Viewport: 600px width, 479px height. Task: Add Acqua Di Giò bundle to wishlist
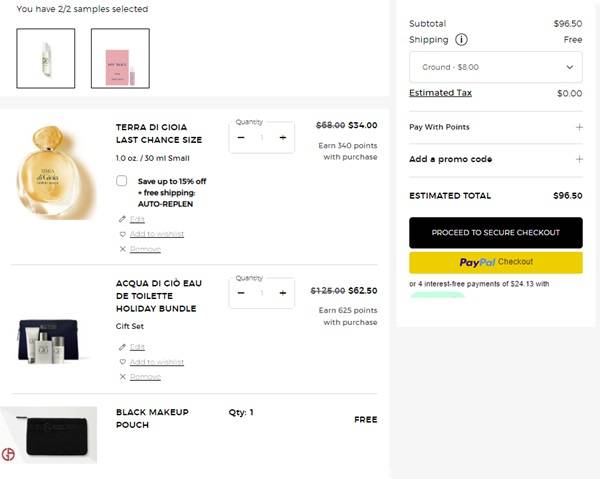155,362
